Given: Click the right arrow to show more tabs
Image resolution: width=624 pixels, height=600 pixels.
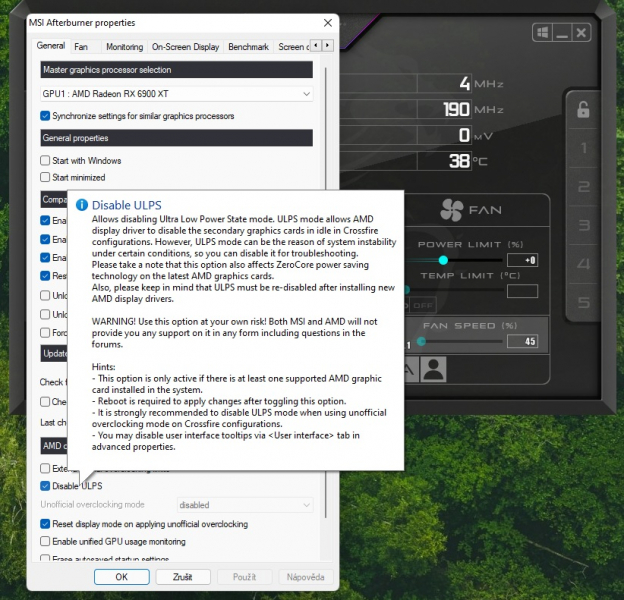Looking at the screenshot, I should click(327, 45).
